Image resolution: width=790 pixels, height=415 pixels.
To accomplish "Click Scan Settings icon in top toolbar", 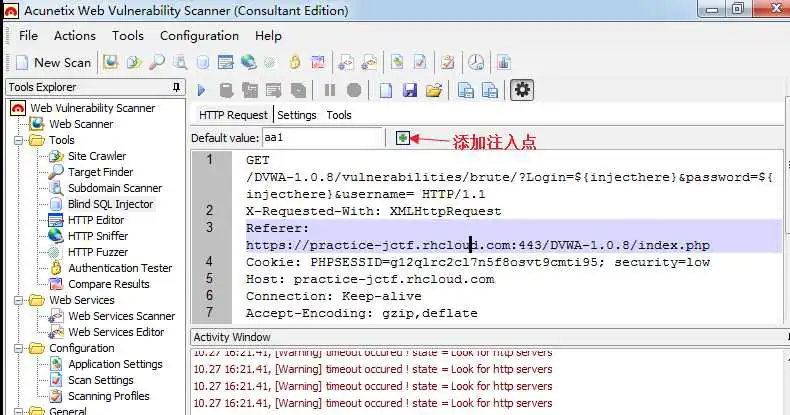I will point(420,62).
